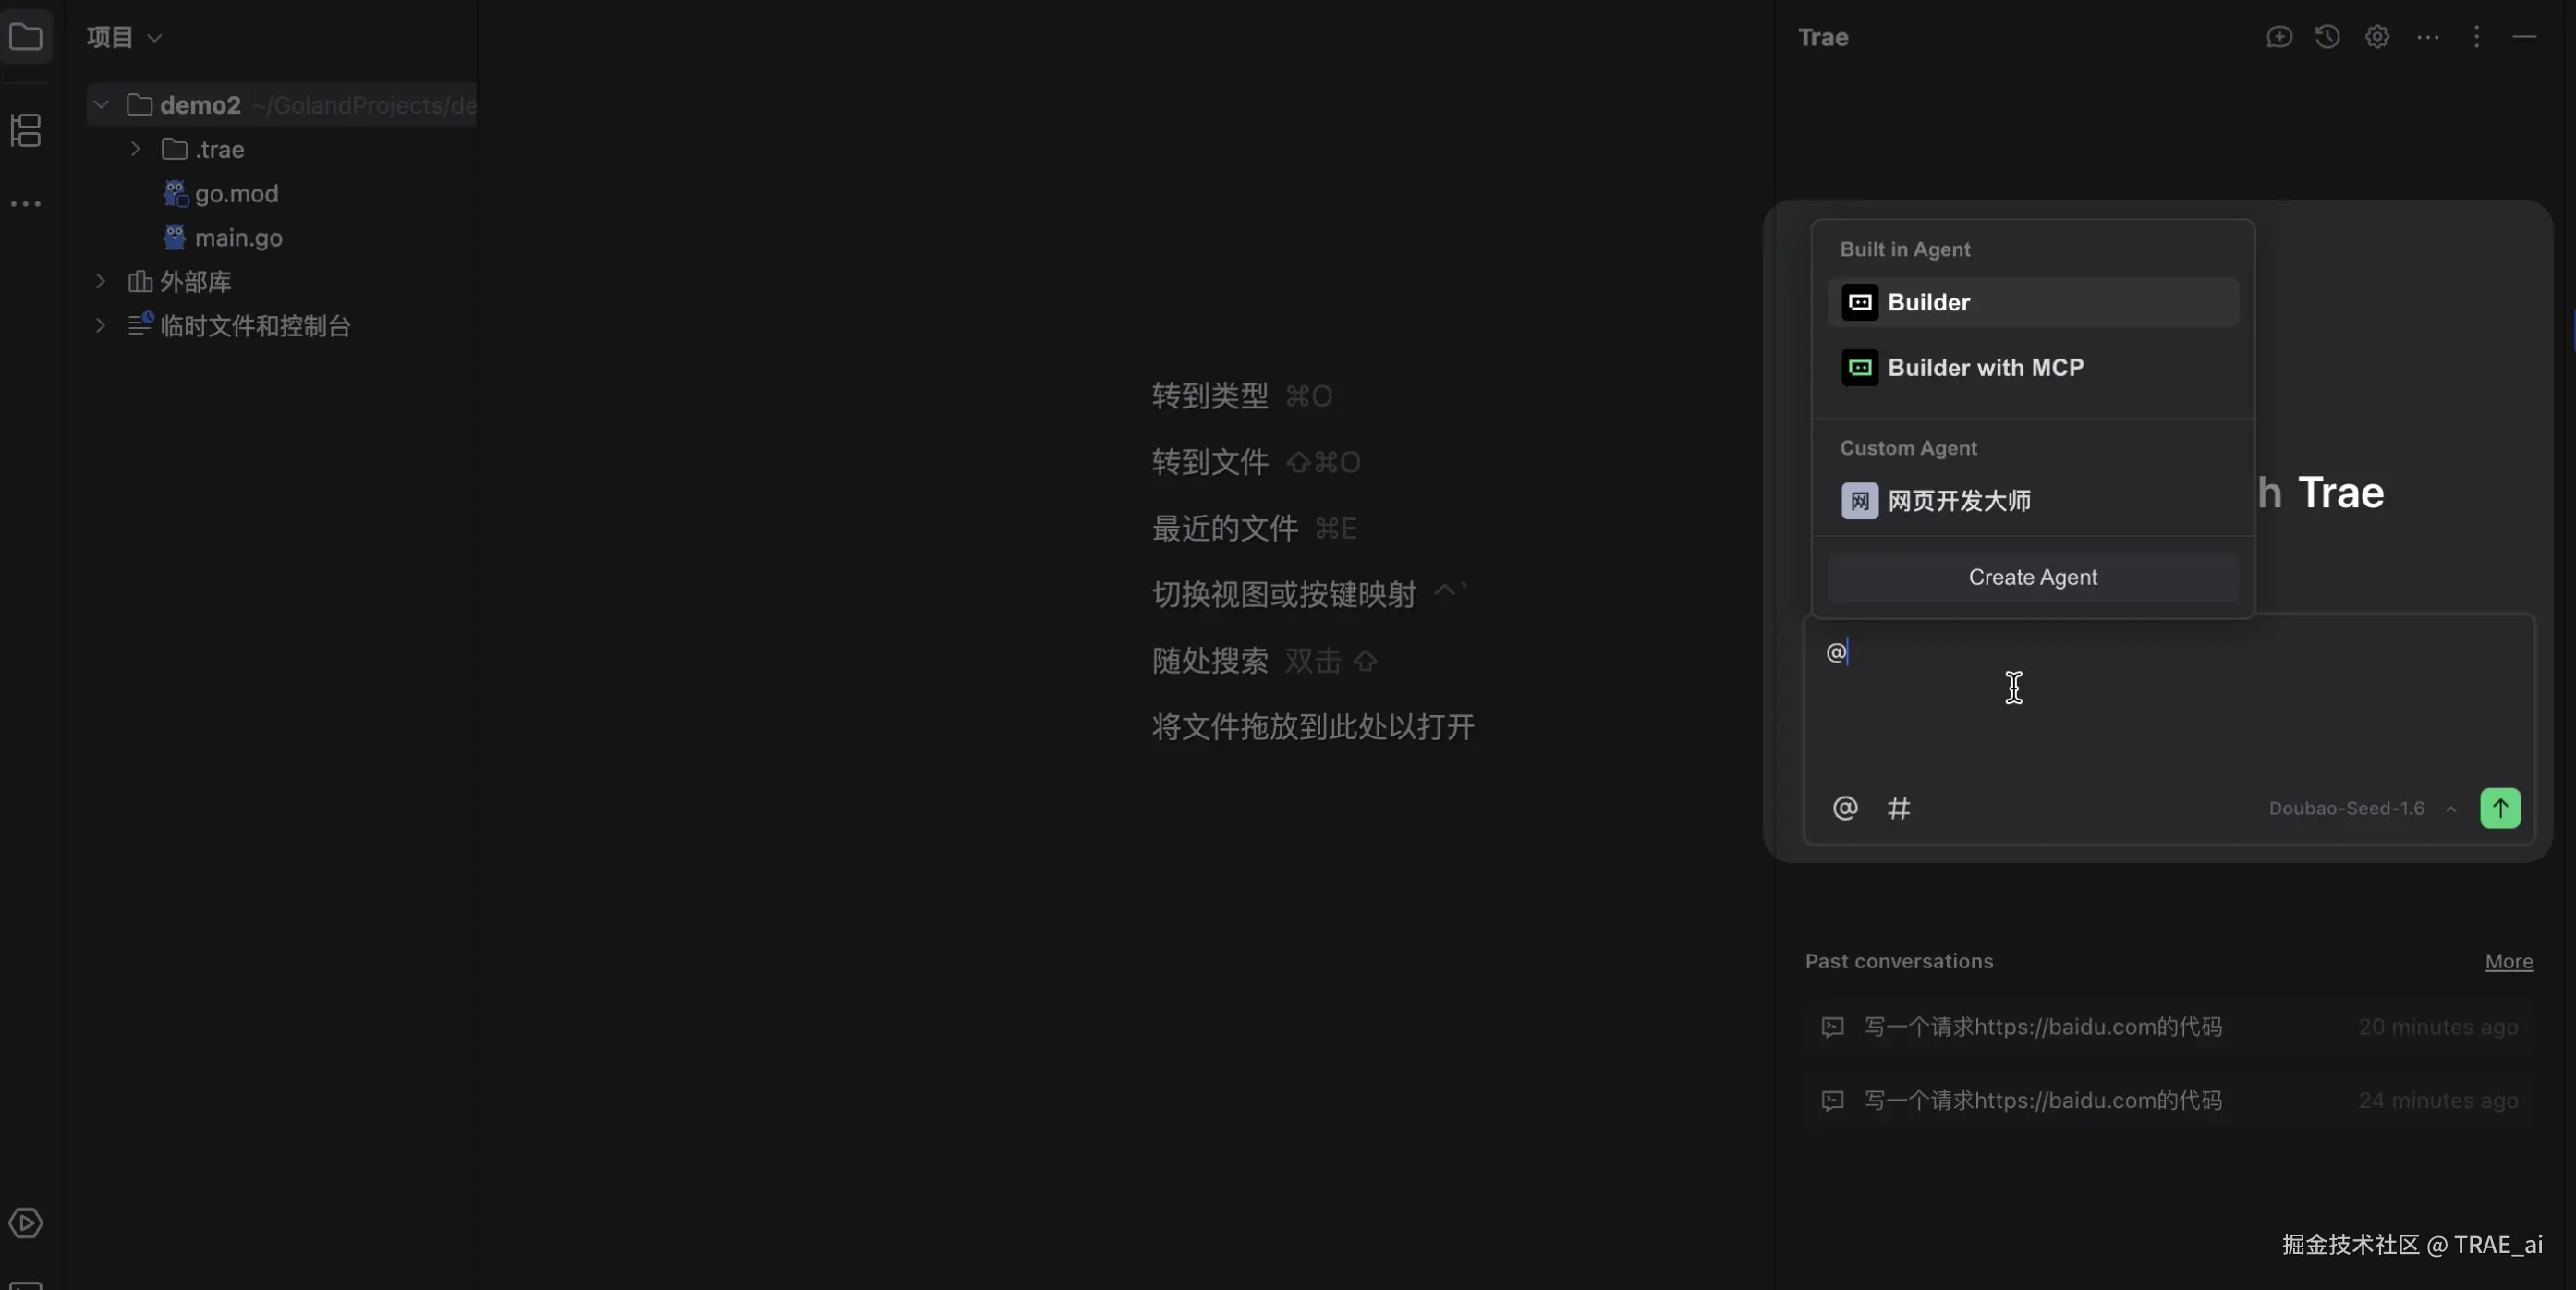Open main.go in project tree

pos(238,238)
